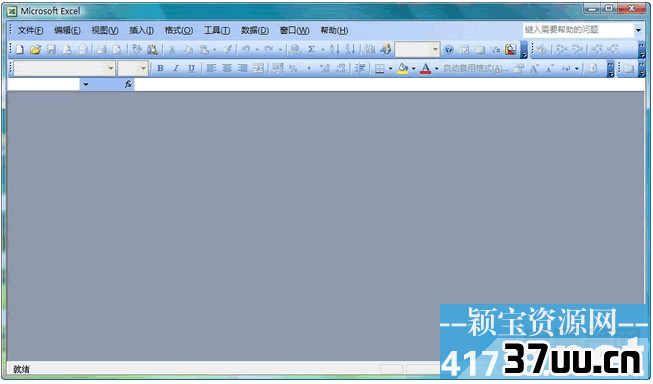Open the 文件(F) menu

30,30
